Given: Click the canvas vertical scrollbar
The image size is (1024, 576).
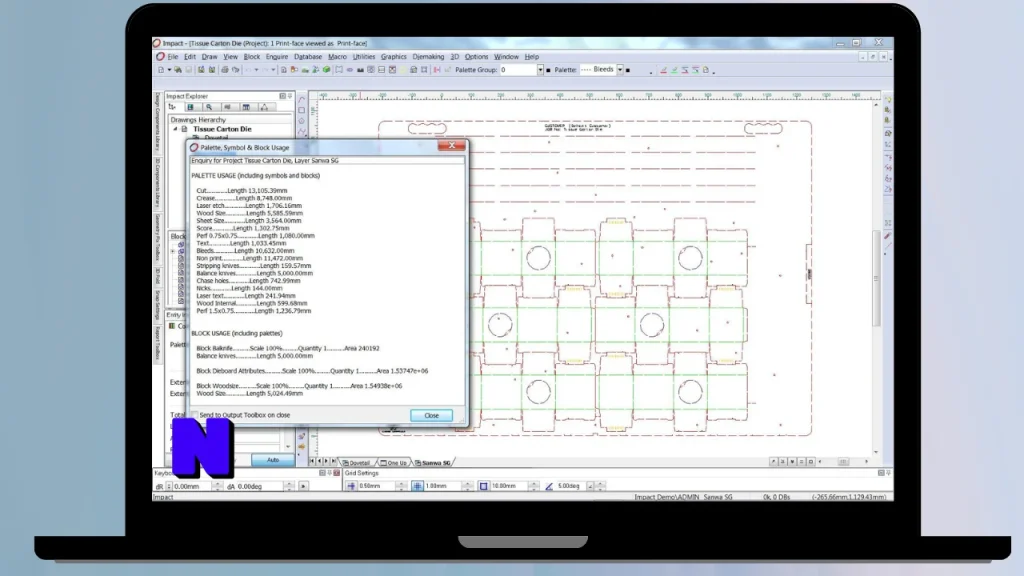Looking at the screenshot, I should tap(876, 278).
